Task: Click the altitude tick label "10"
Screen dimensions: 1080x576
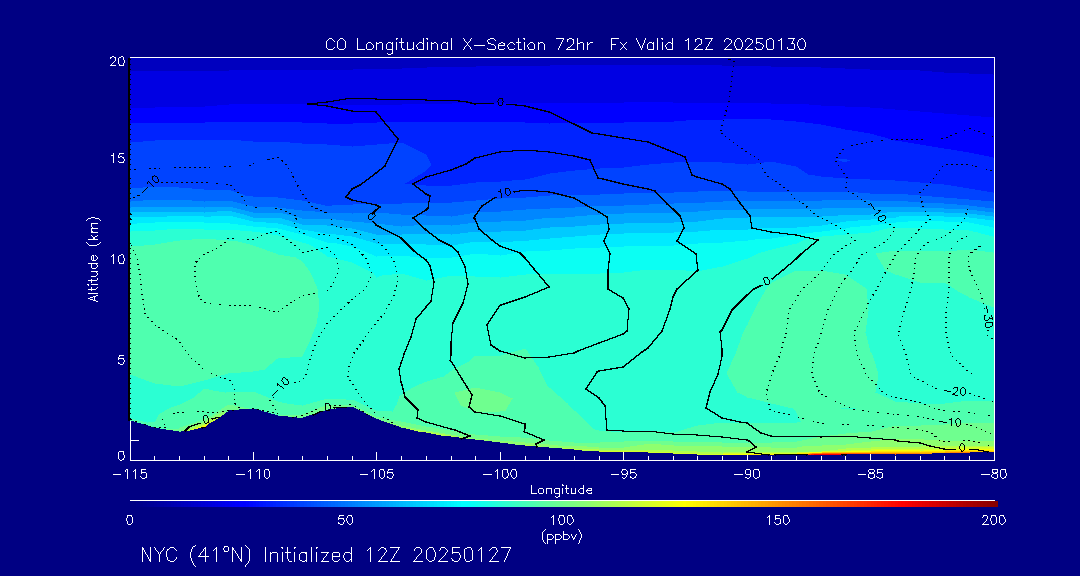Action: tap(116, 259)
